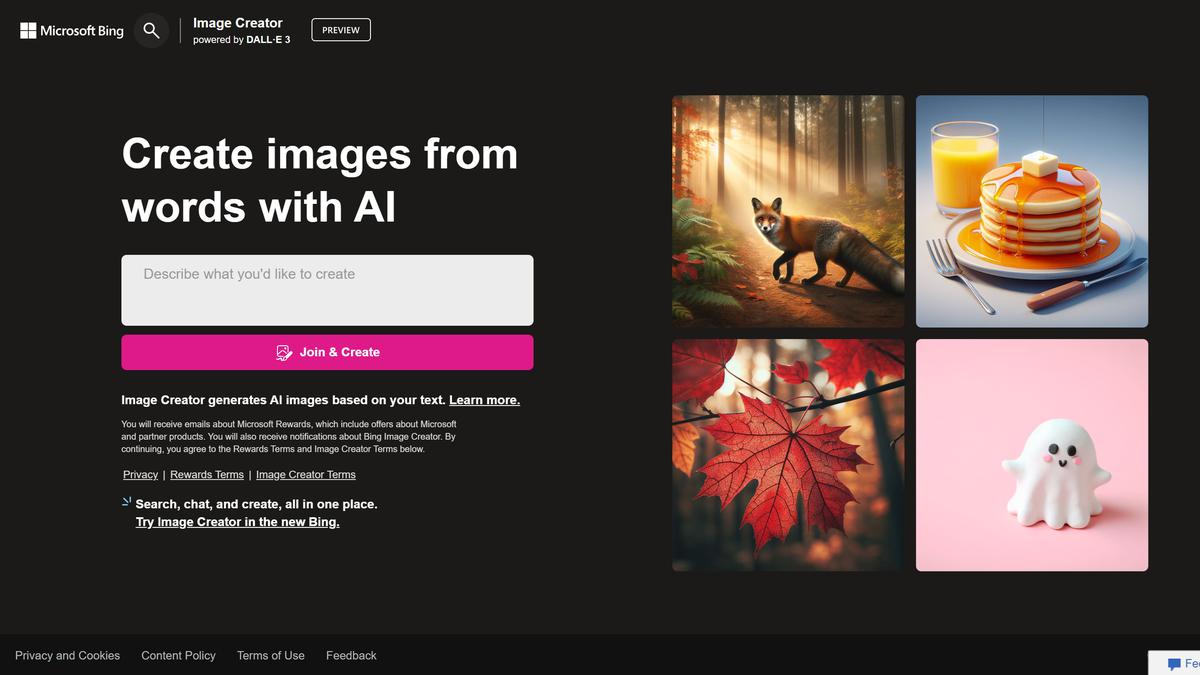Open the blue Feedback speech bubble widget
The width and height of the screenshot is (1200, 675).
point(1180,663)
